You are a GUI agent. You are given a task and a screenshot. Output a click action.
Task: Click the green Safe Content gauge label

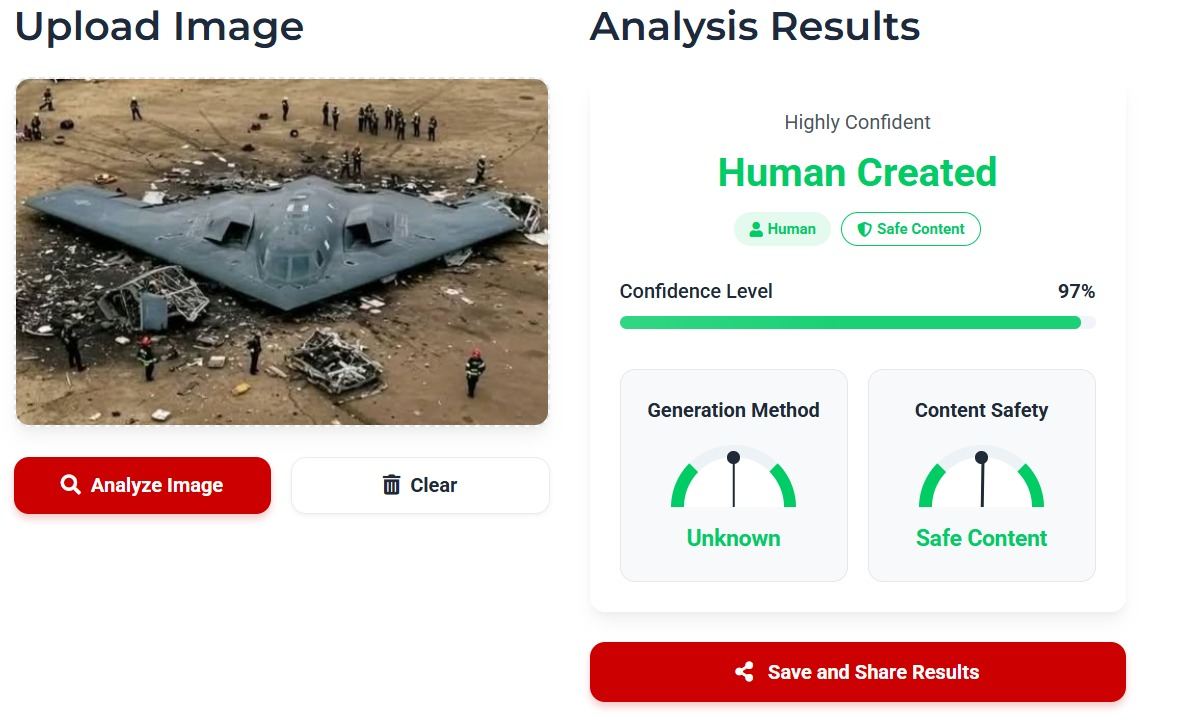click(981, 538)
